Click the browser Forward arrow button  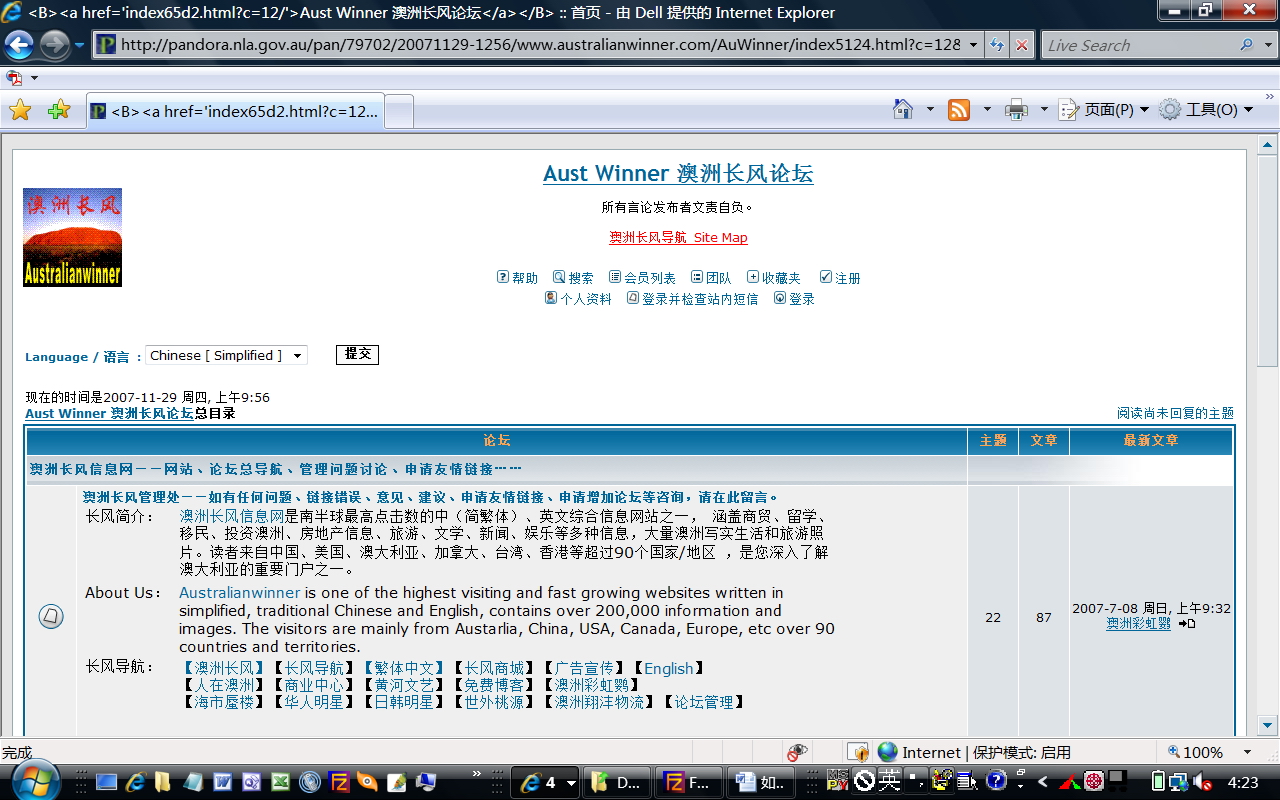pos(54,45)
